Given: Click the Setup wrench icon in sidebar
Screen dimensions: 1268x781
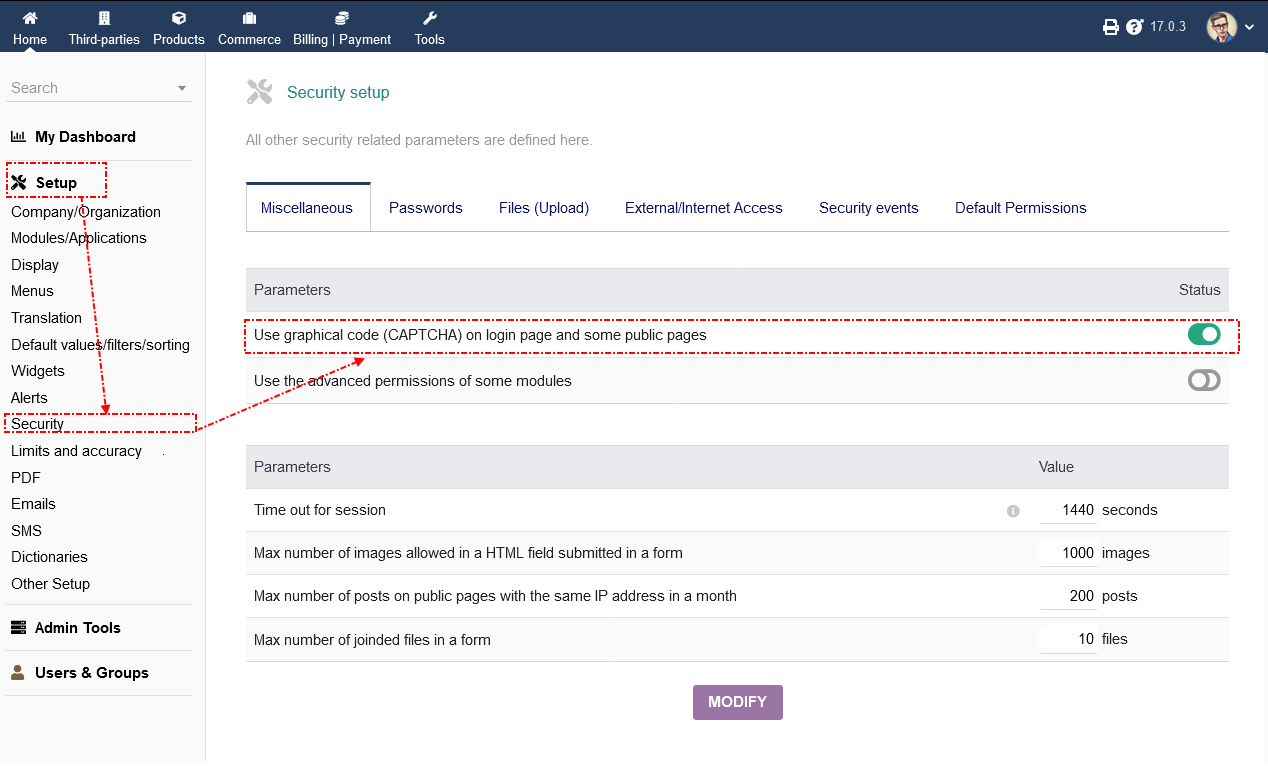Looking at the screenshot, I should [x=19, y=183].
